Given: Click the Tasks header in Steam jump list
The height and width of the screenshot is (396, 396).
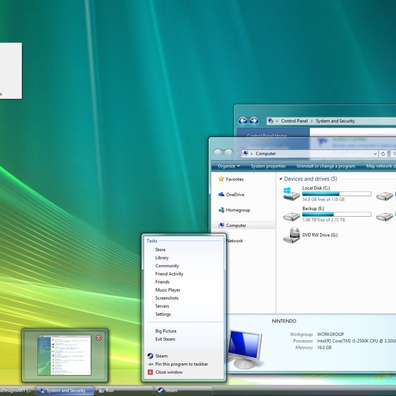Looking at the screenshot, I should (x=152, y=241).
